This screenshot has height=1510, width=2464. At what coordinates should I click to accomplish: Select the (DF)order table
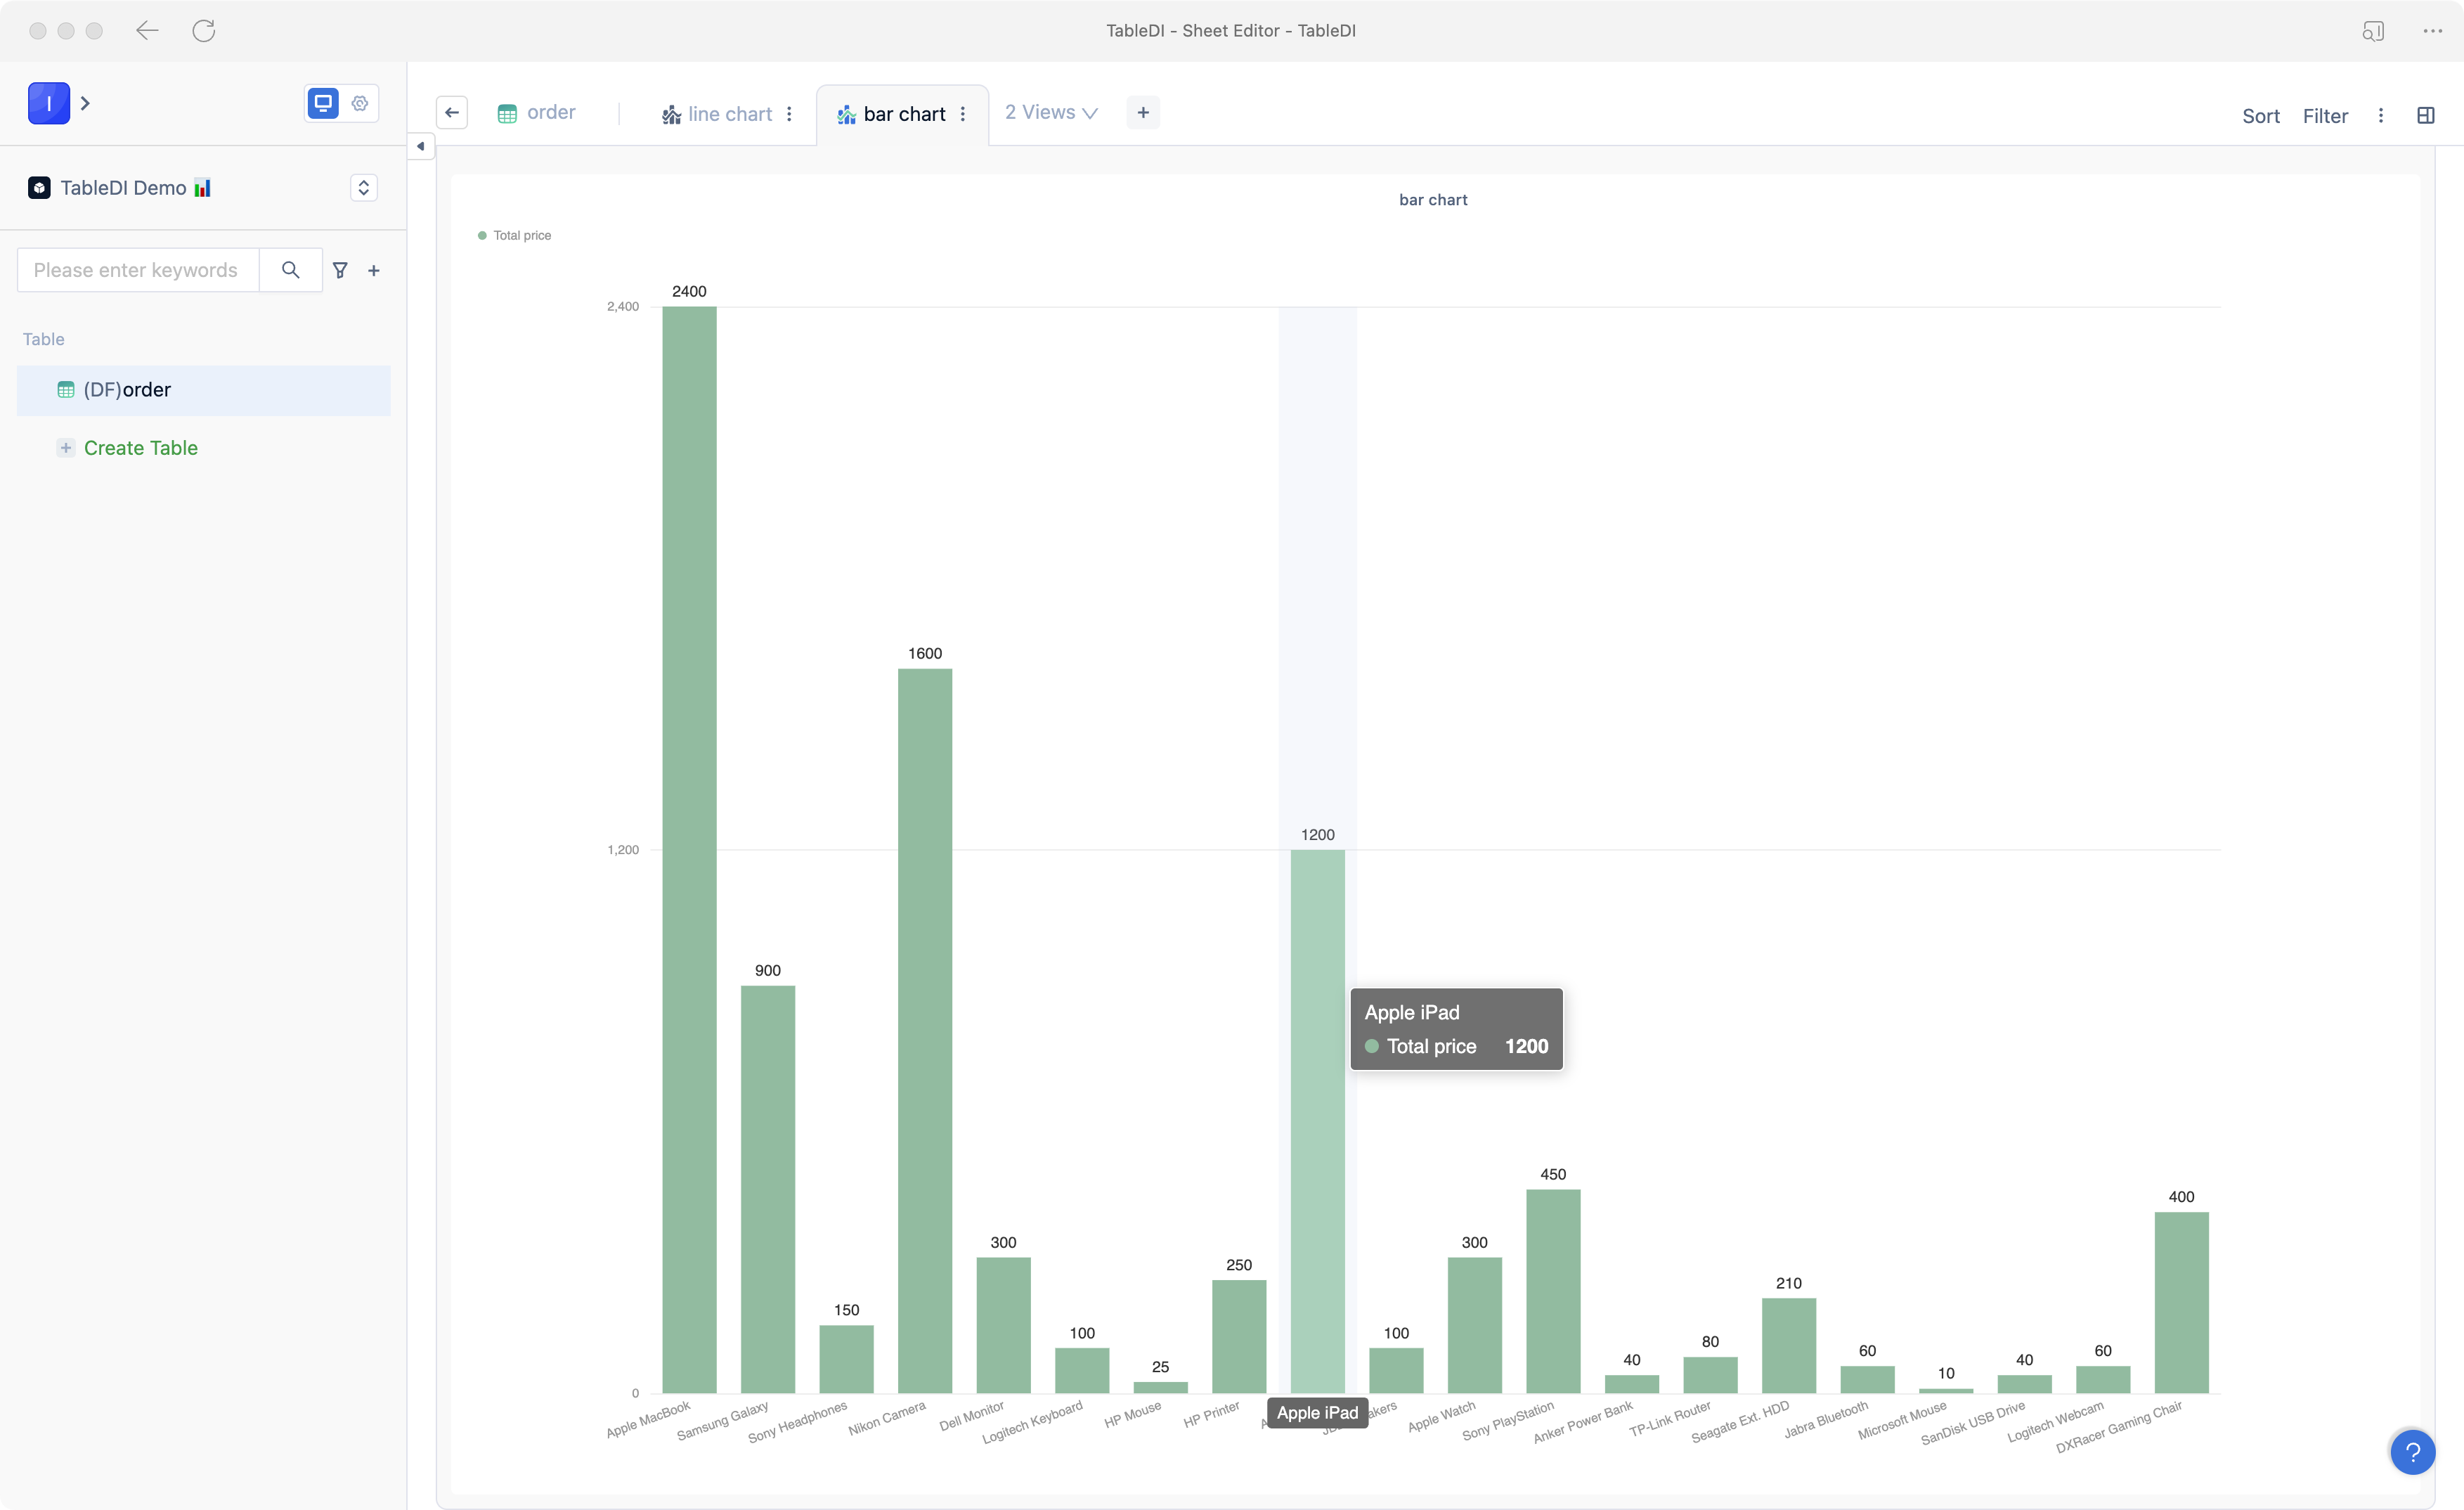(x=204, y=390)
